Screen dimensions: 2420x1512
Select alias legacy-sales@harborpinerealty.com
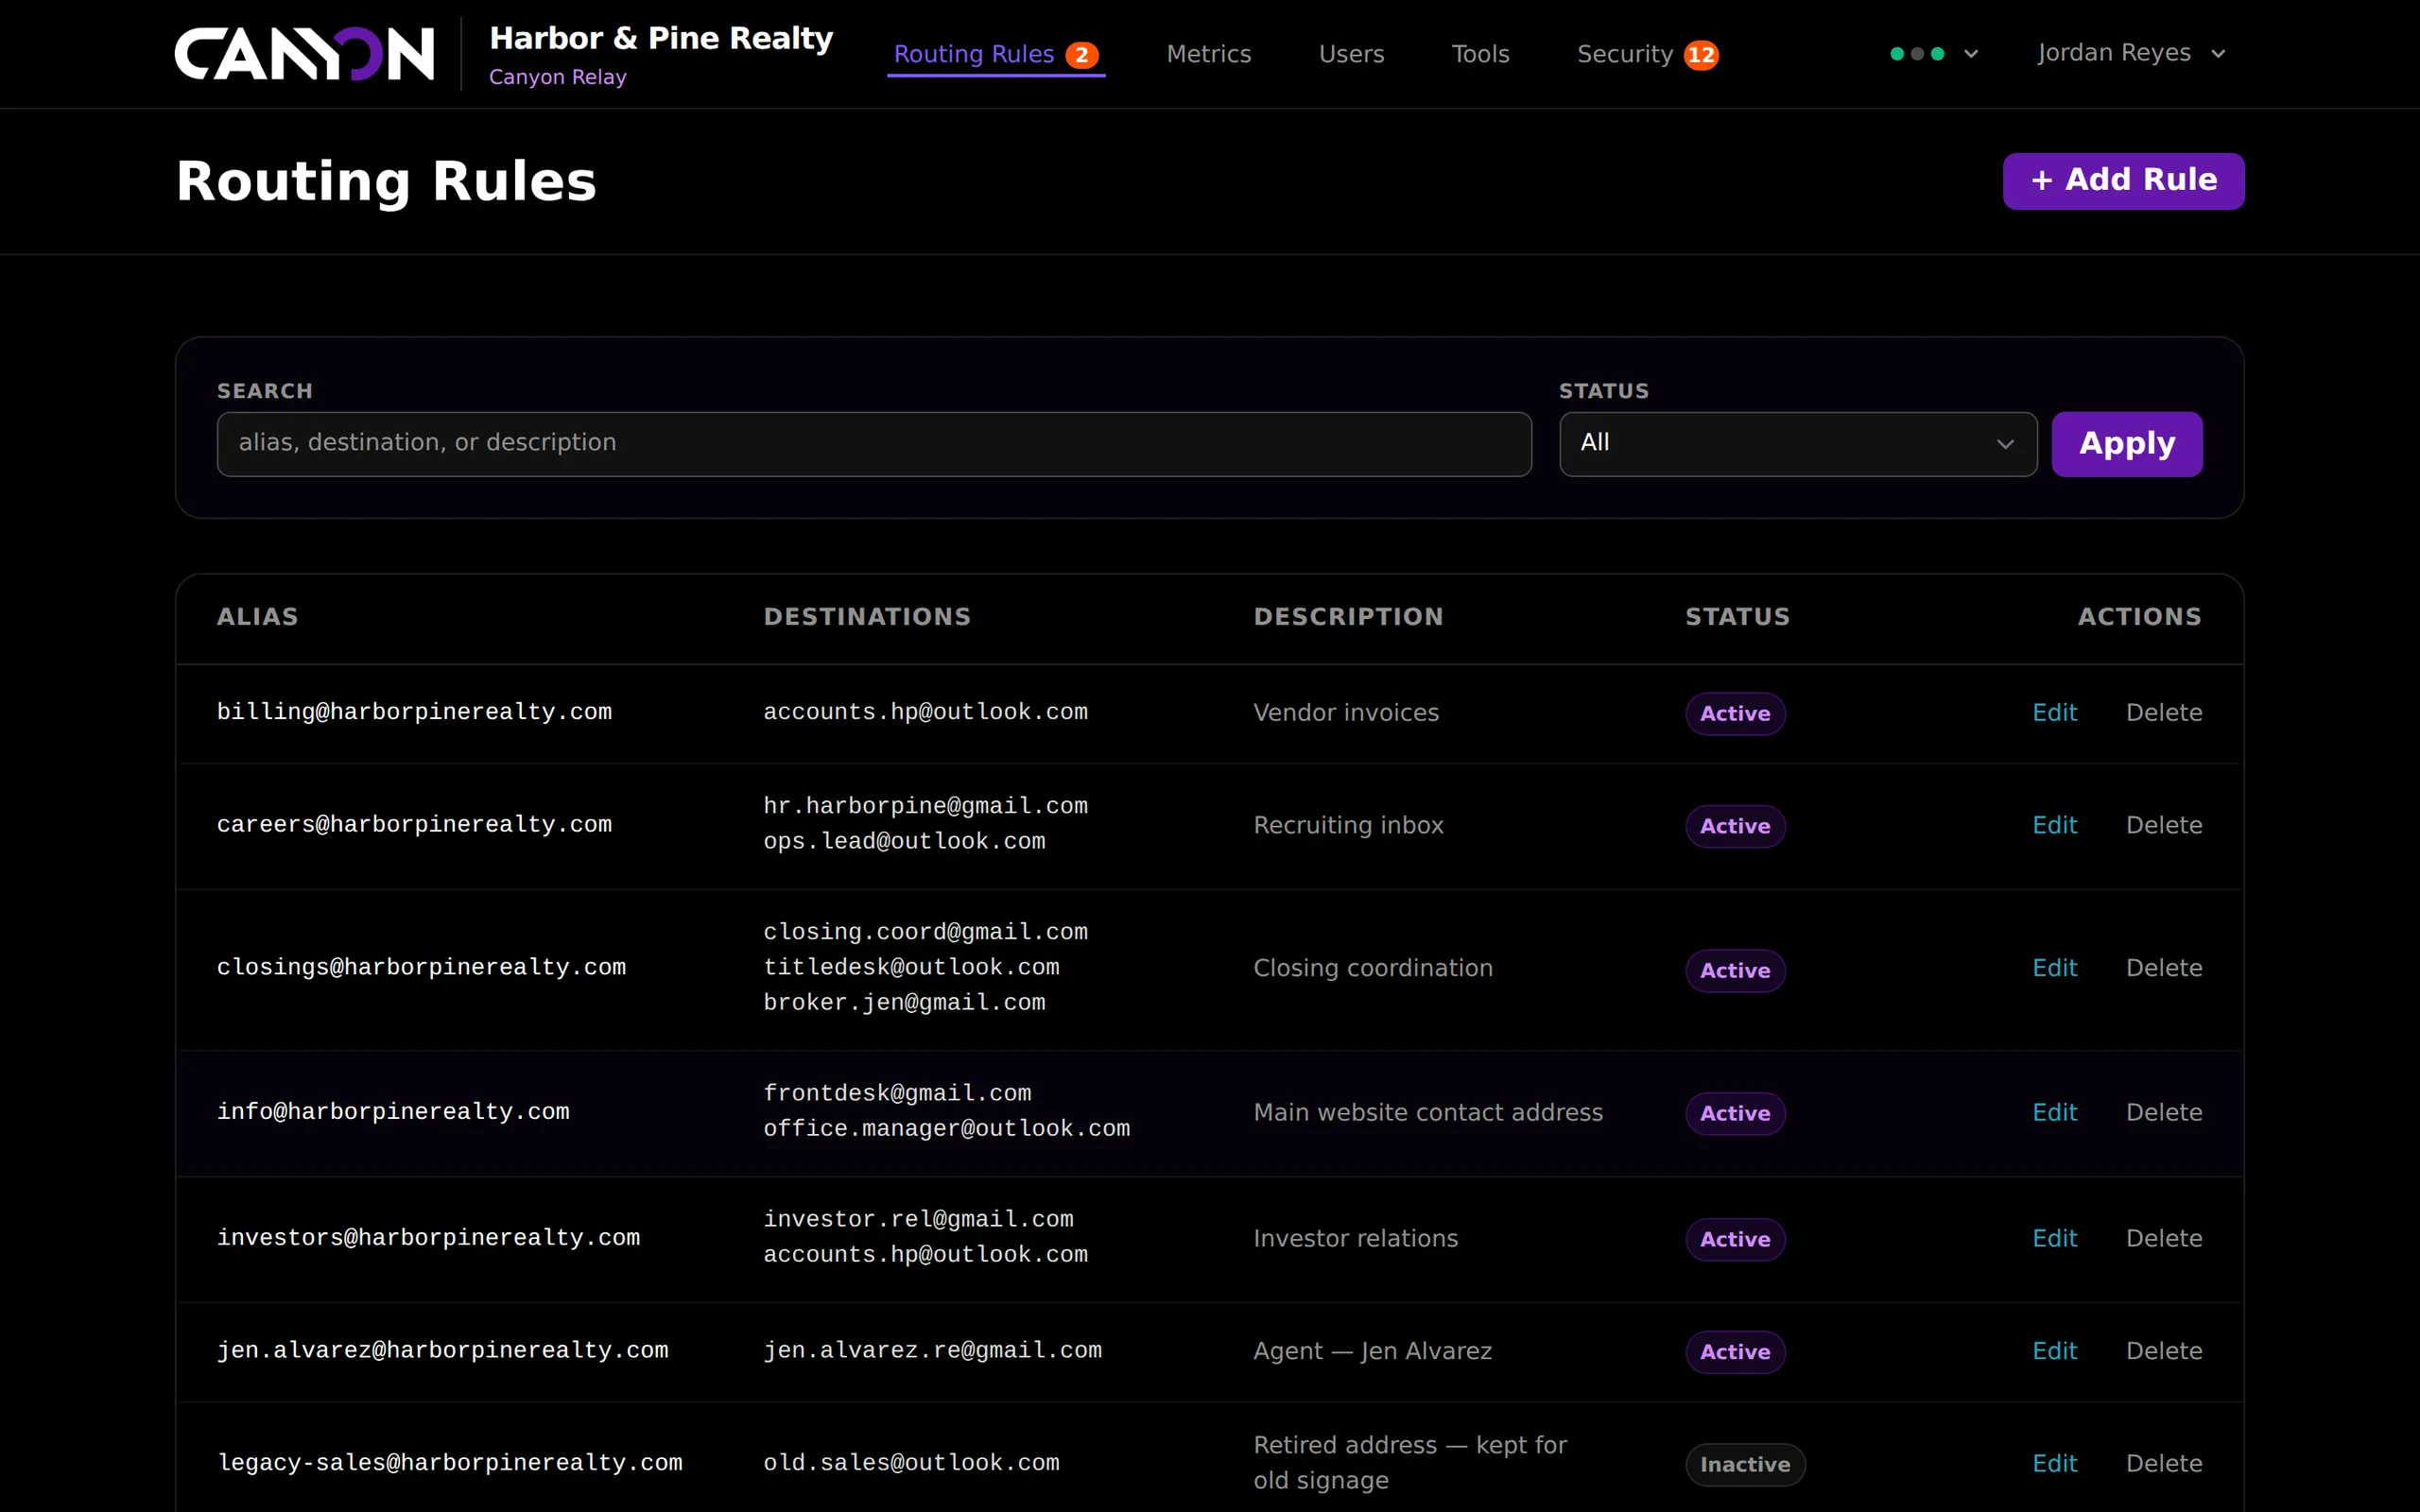pyautogui.click(x=449, y=1463)
